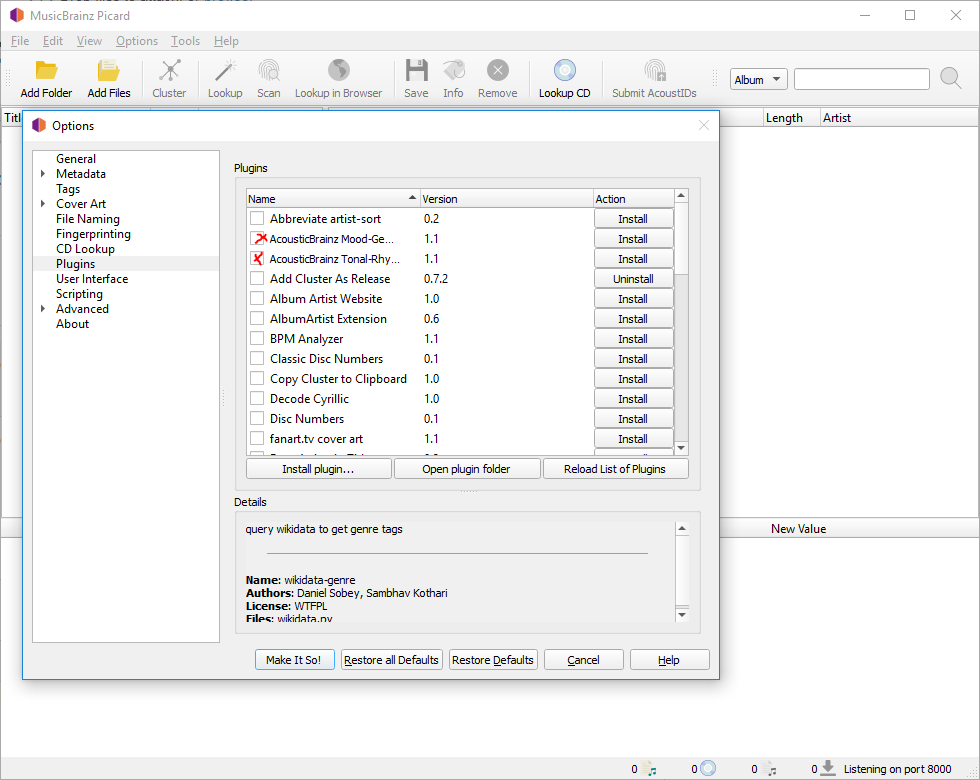Click the Save floppy disk icon
Image resolution: width=980 pixels, height=780 pixels.
click(416, 71)
